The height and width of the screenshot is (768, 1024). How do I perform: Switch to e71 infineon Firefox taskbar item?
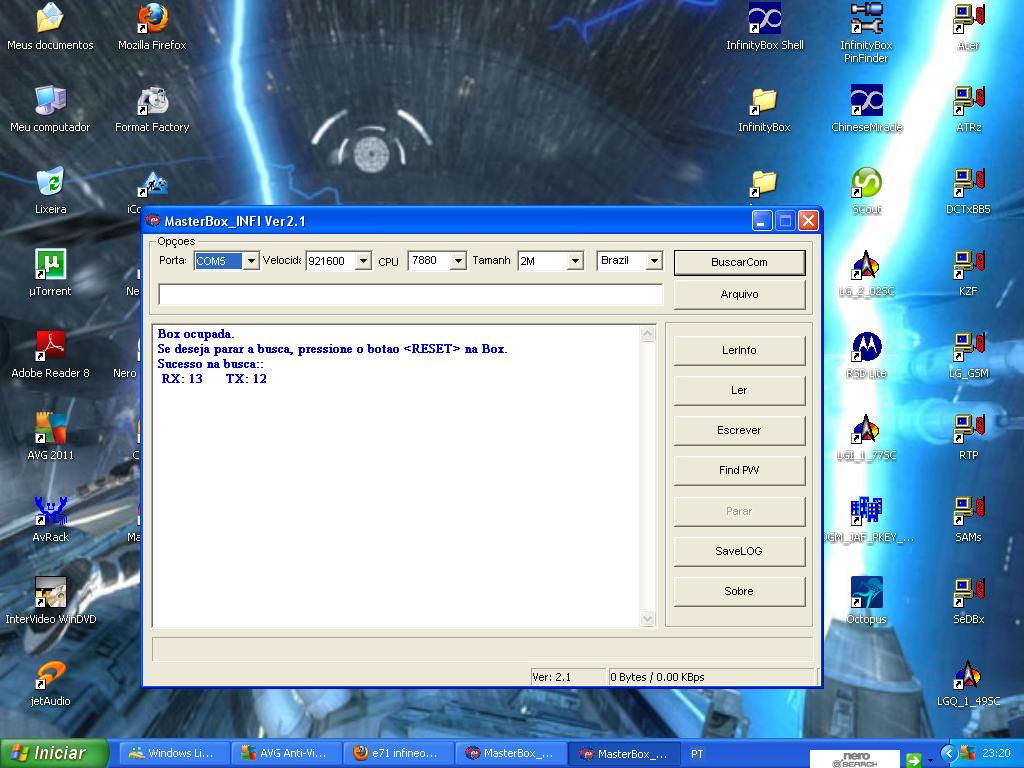(398, 753)
